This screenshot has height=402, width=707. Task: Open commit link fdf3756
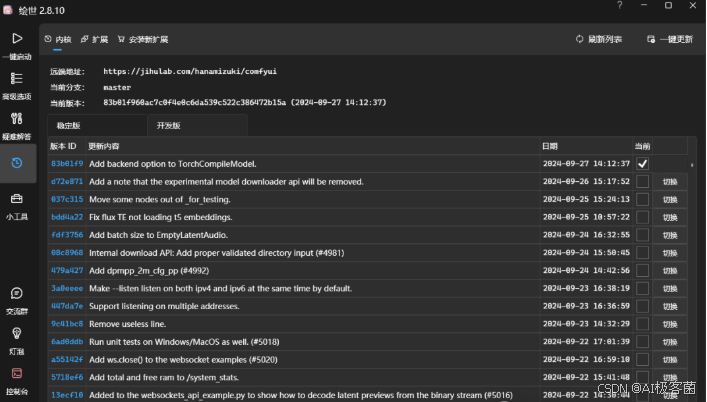pyautogui.click(x=67, y=235)
